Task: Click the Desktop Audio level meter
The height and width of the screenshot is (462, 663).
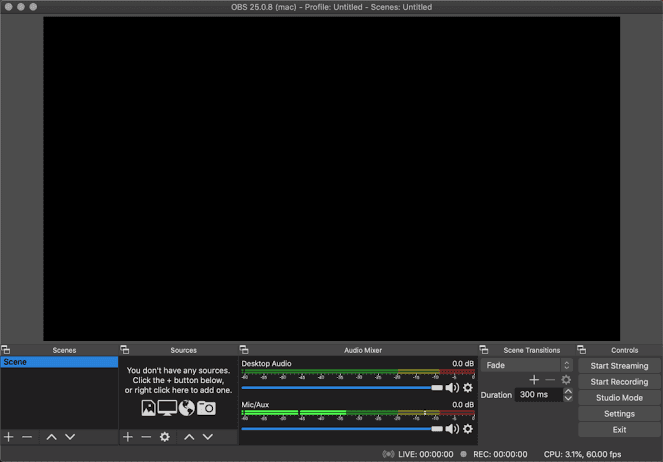Action: [358, 372]
